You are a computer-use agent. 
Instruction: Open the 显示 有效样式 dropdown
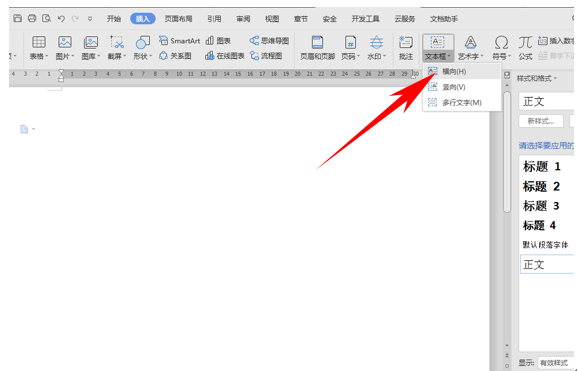click(x=557, y=363)
